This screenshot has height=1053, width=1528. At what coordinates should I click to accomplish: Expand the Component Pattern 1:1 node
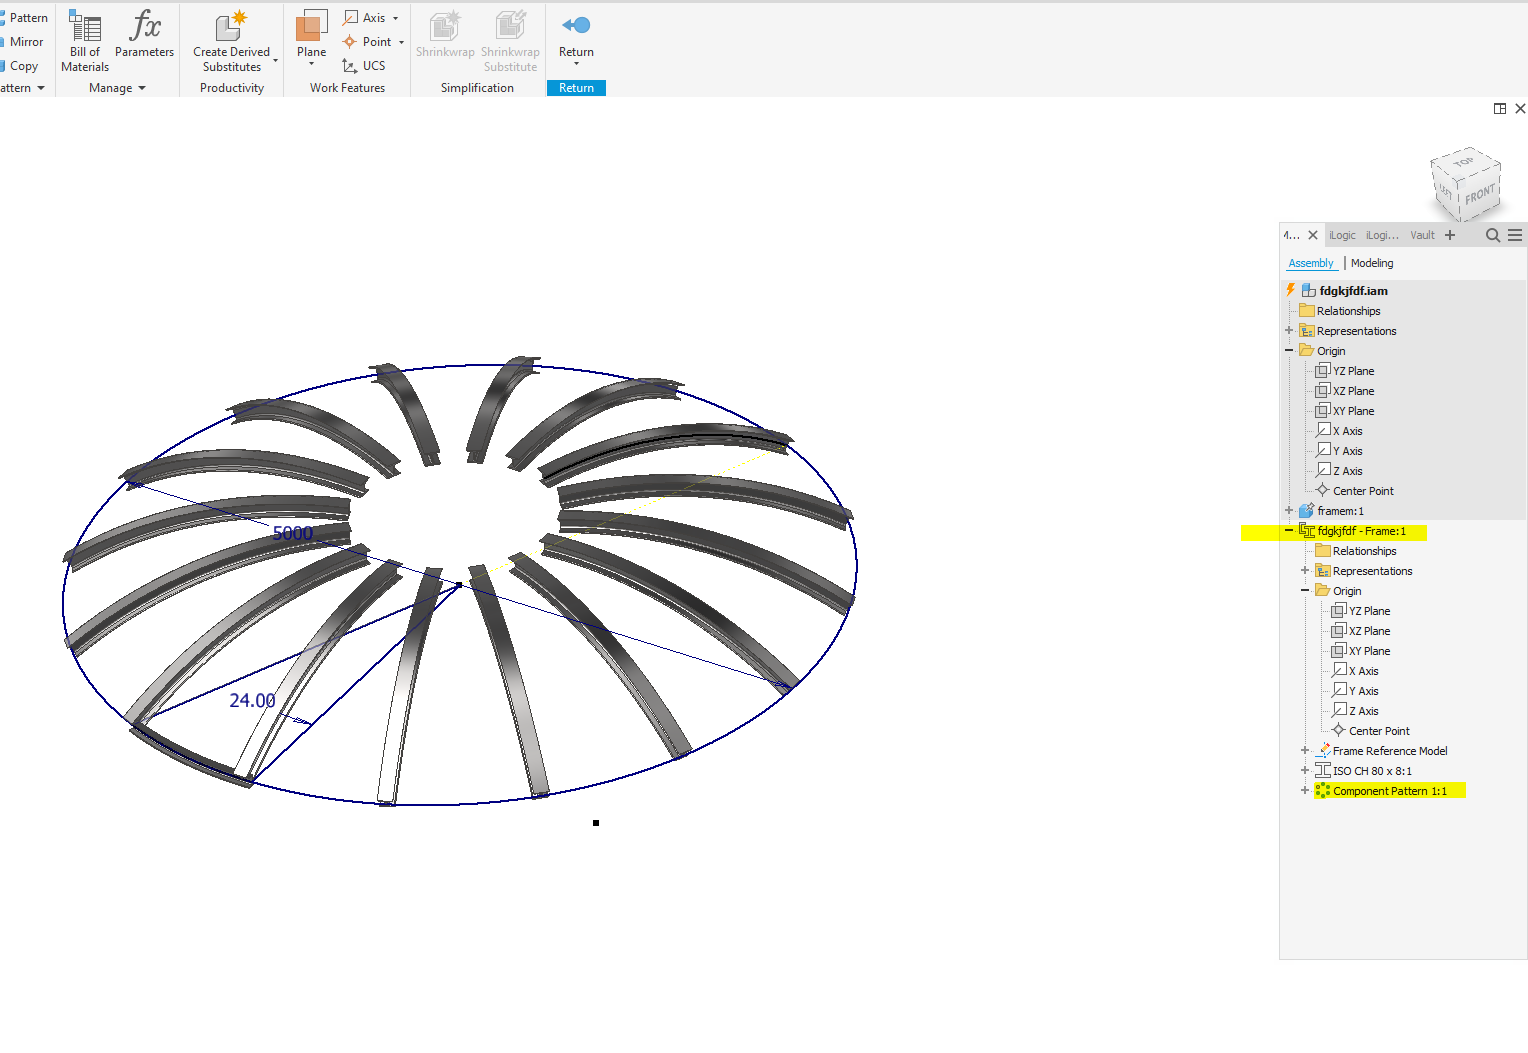pos(1305,791)
